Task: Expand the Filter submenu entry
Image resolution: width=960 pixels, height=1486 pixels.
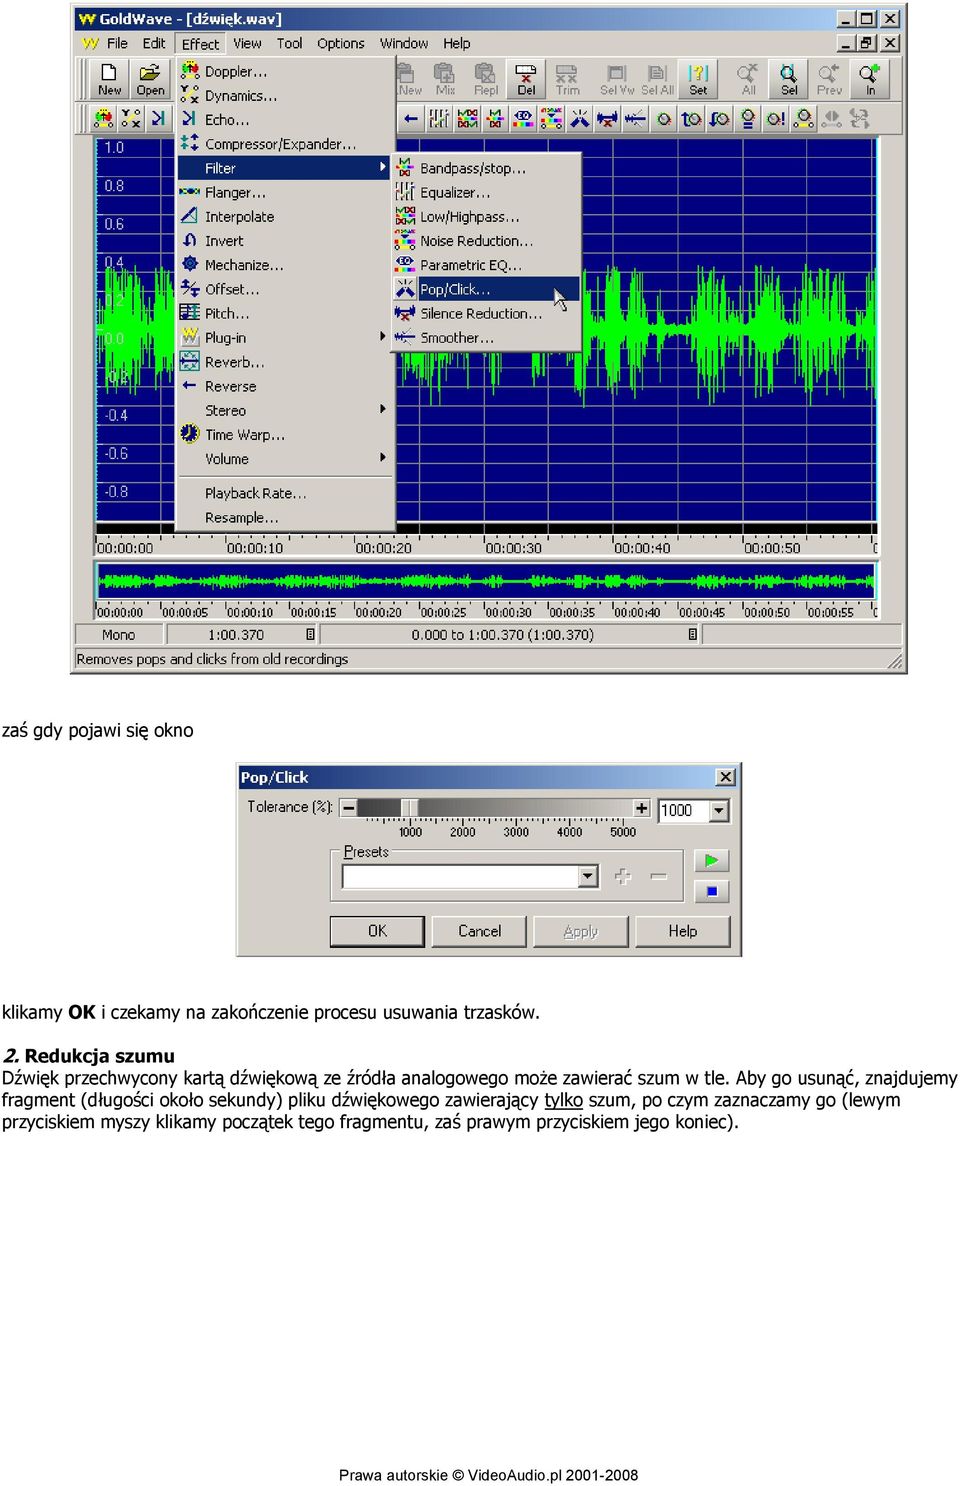Action: click(x=285, y=168)
